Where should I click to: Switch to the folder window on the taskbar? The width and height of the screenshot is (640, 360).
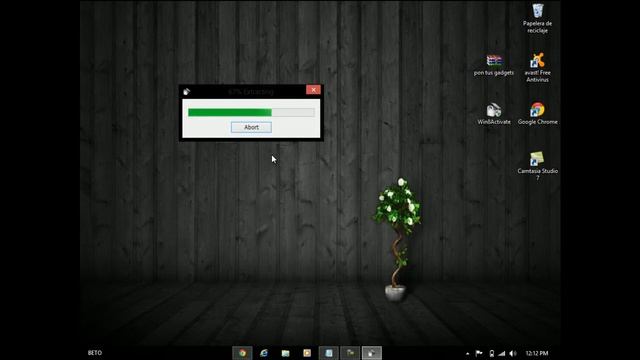(350, 353)
